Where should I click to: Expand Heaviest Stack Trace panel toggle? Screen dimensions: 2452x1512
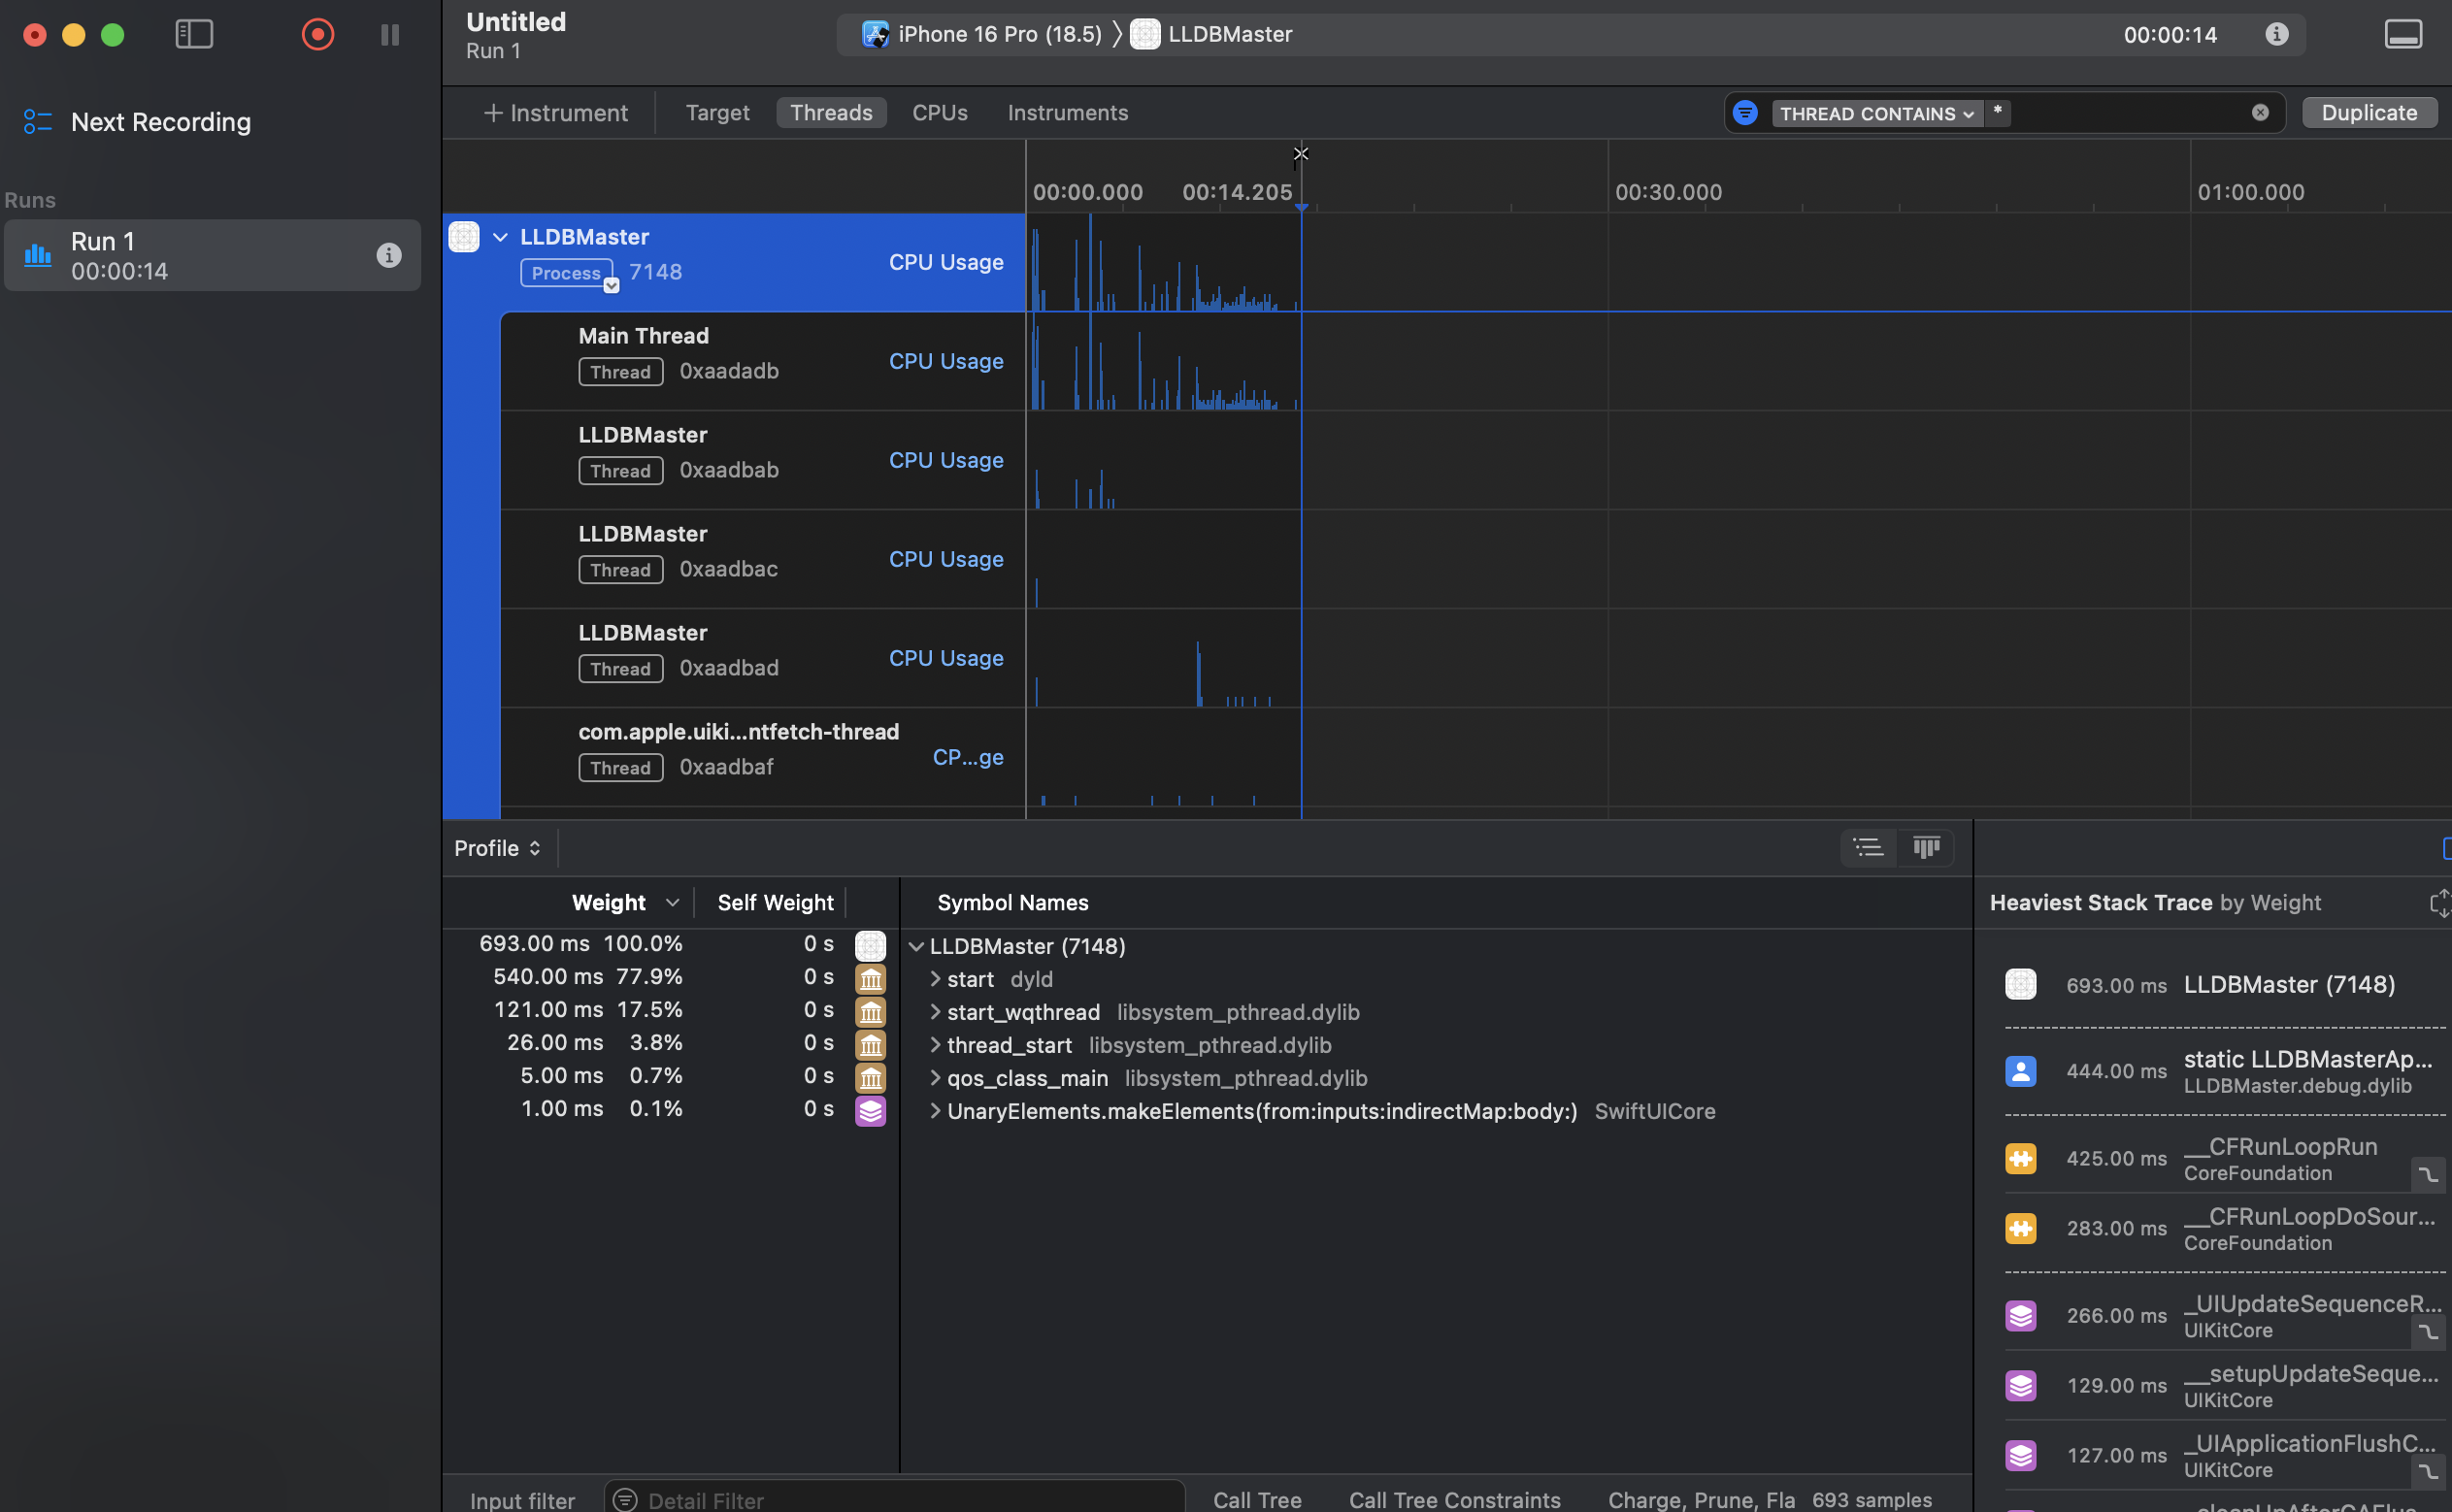pos(2440,903)
